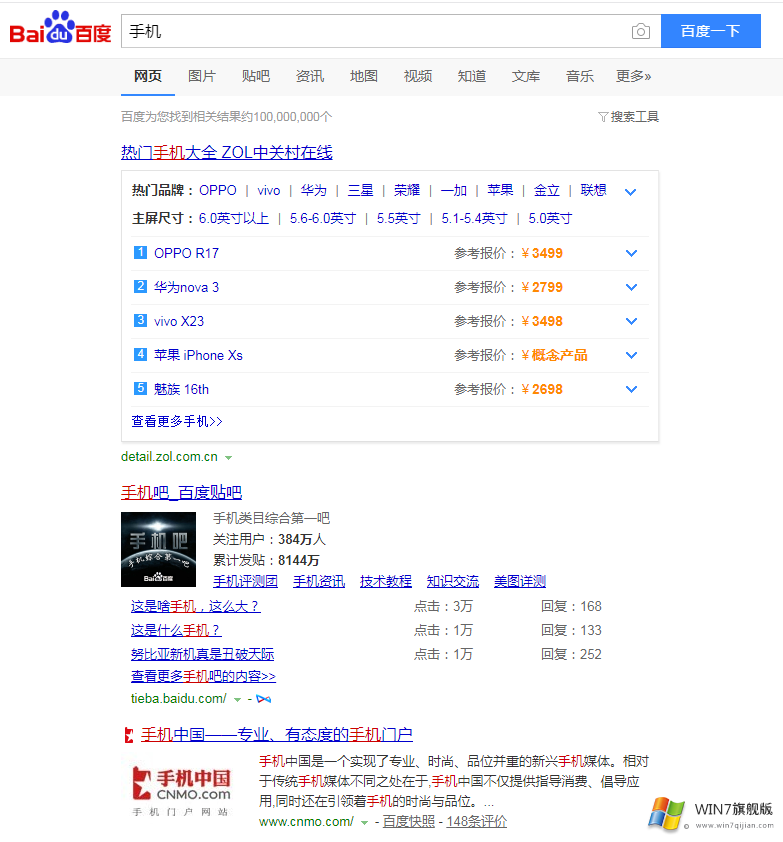Filter by vivo brand link

[x=269, y=190]
